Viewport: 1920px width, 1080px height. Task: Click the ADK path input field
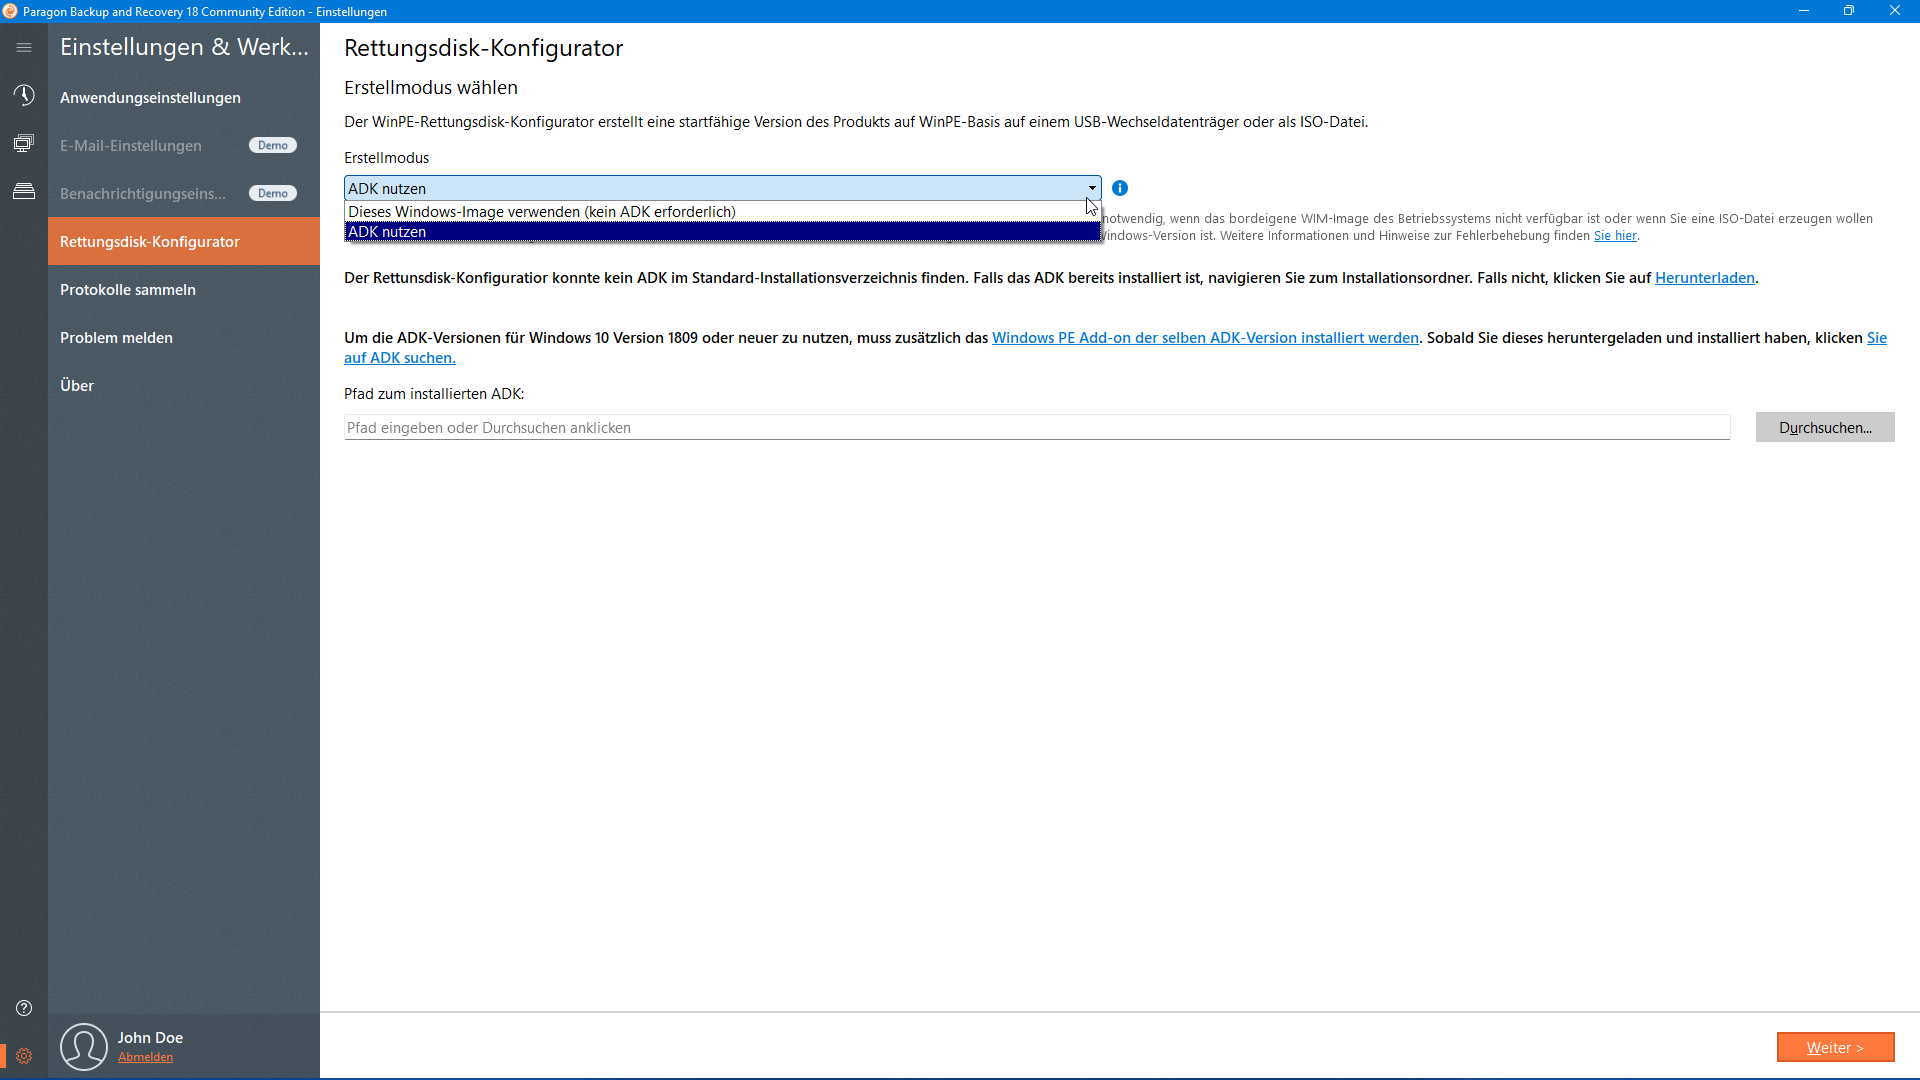(1036, 428)
